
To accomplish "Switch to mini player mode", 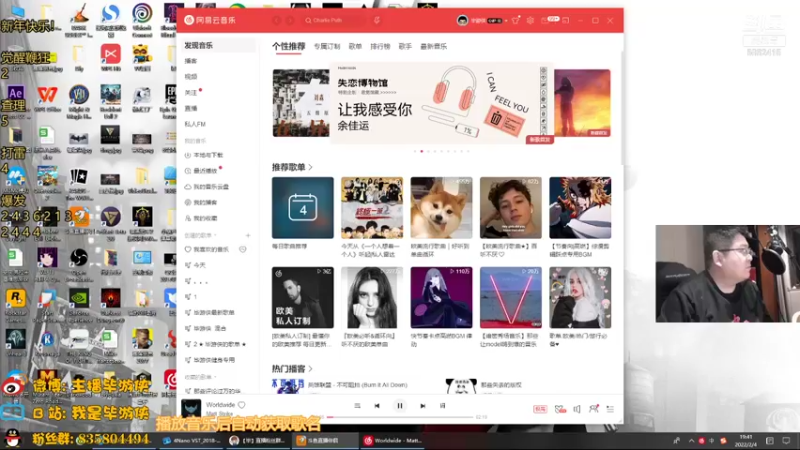I will [566, 20].
